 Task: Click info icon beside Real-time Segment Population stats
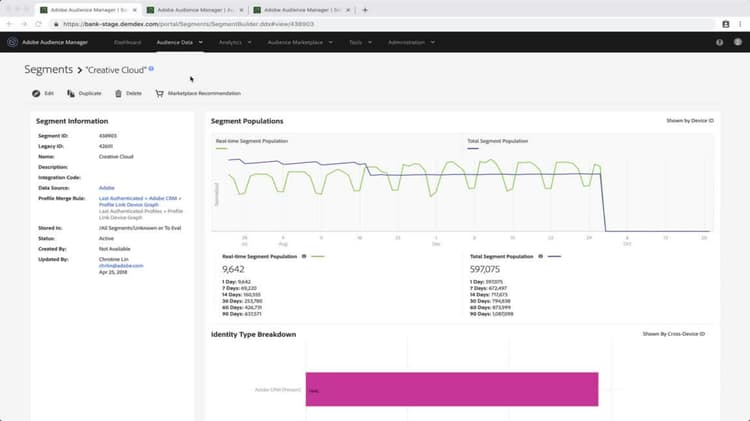coord(304,256)
